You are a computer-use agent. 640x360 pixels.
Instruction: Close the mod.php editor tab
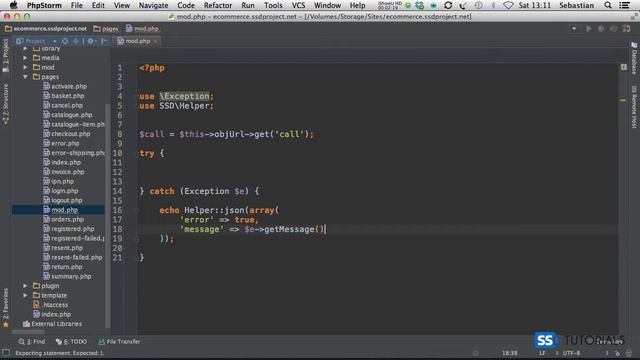[x=155, y=42]
